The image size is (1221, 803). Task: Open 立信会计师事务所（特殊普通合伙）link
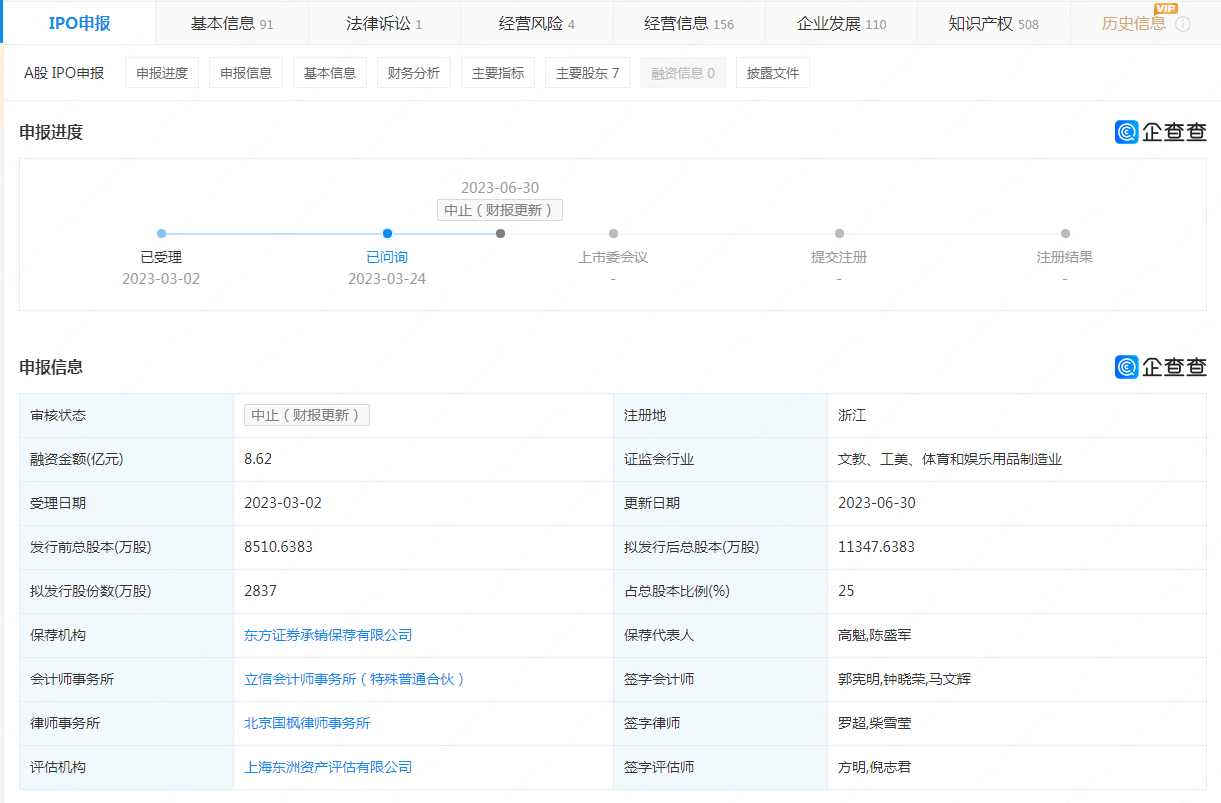[355, 679]
